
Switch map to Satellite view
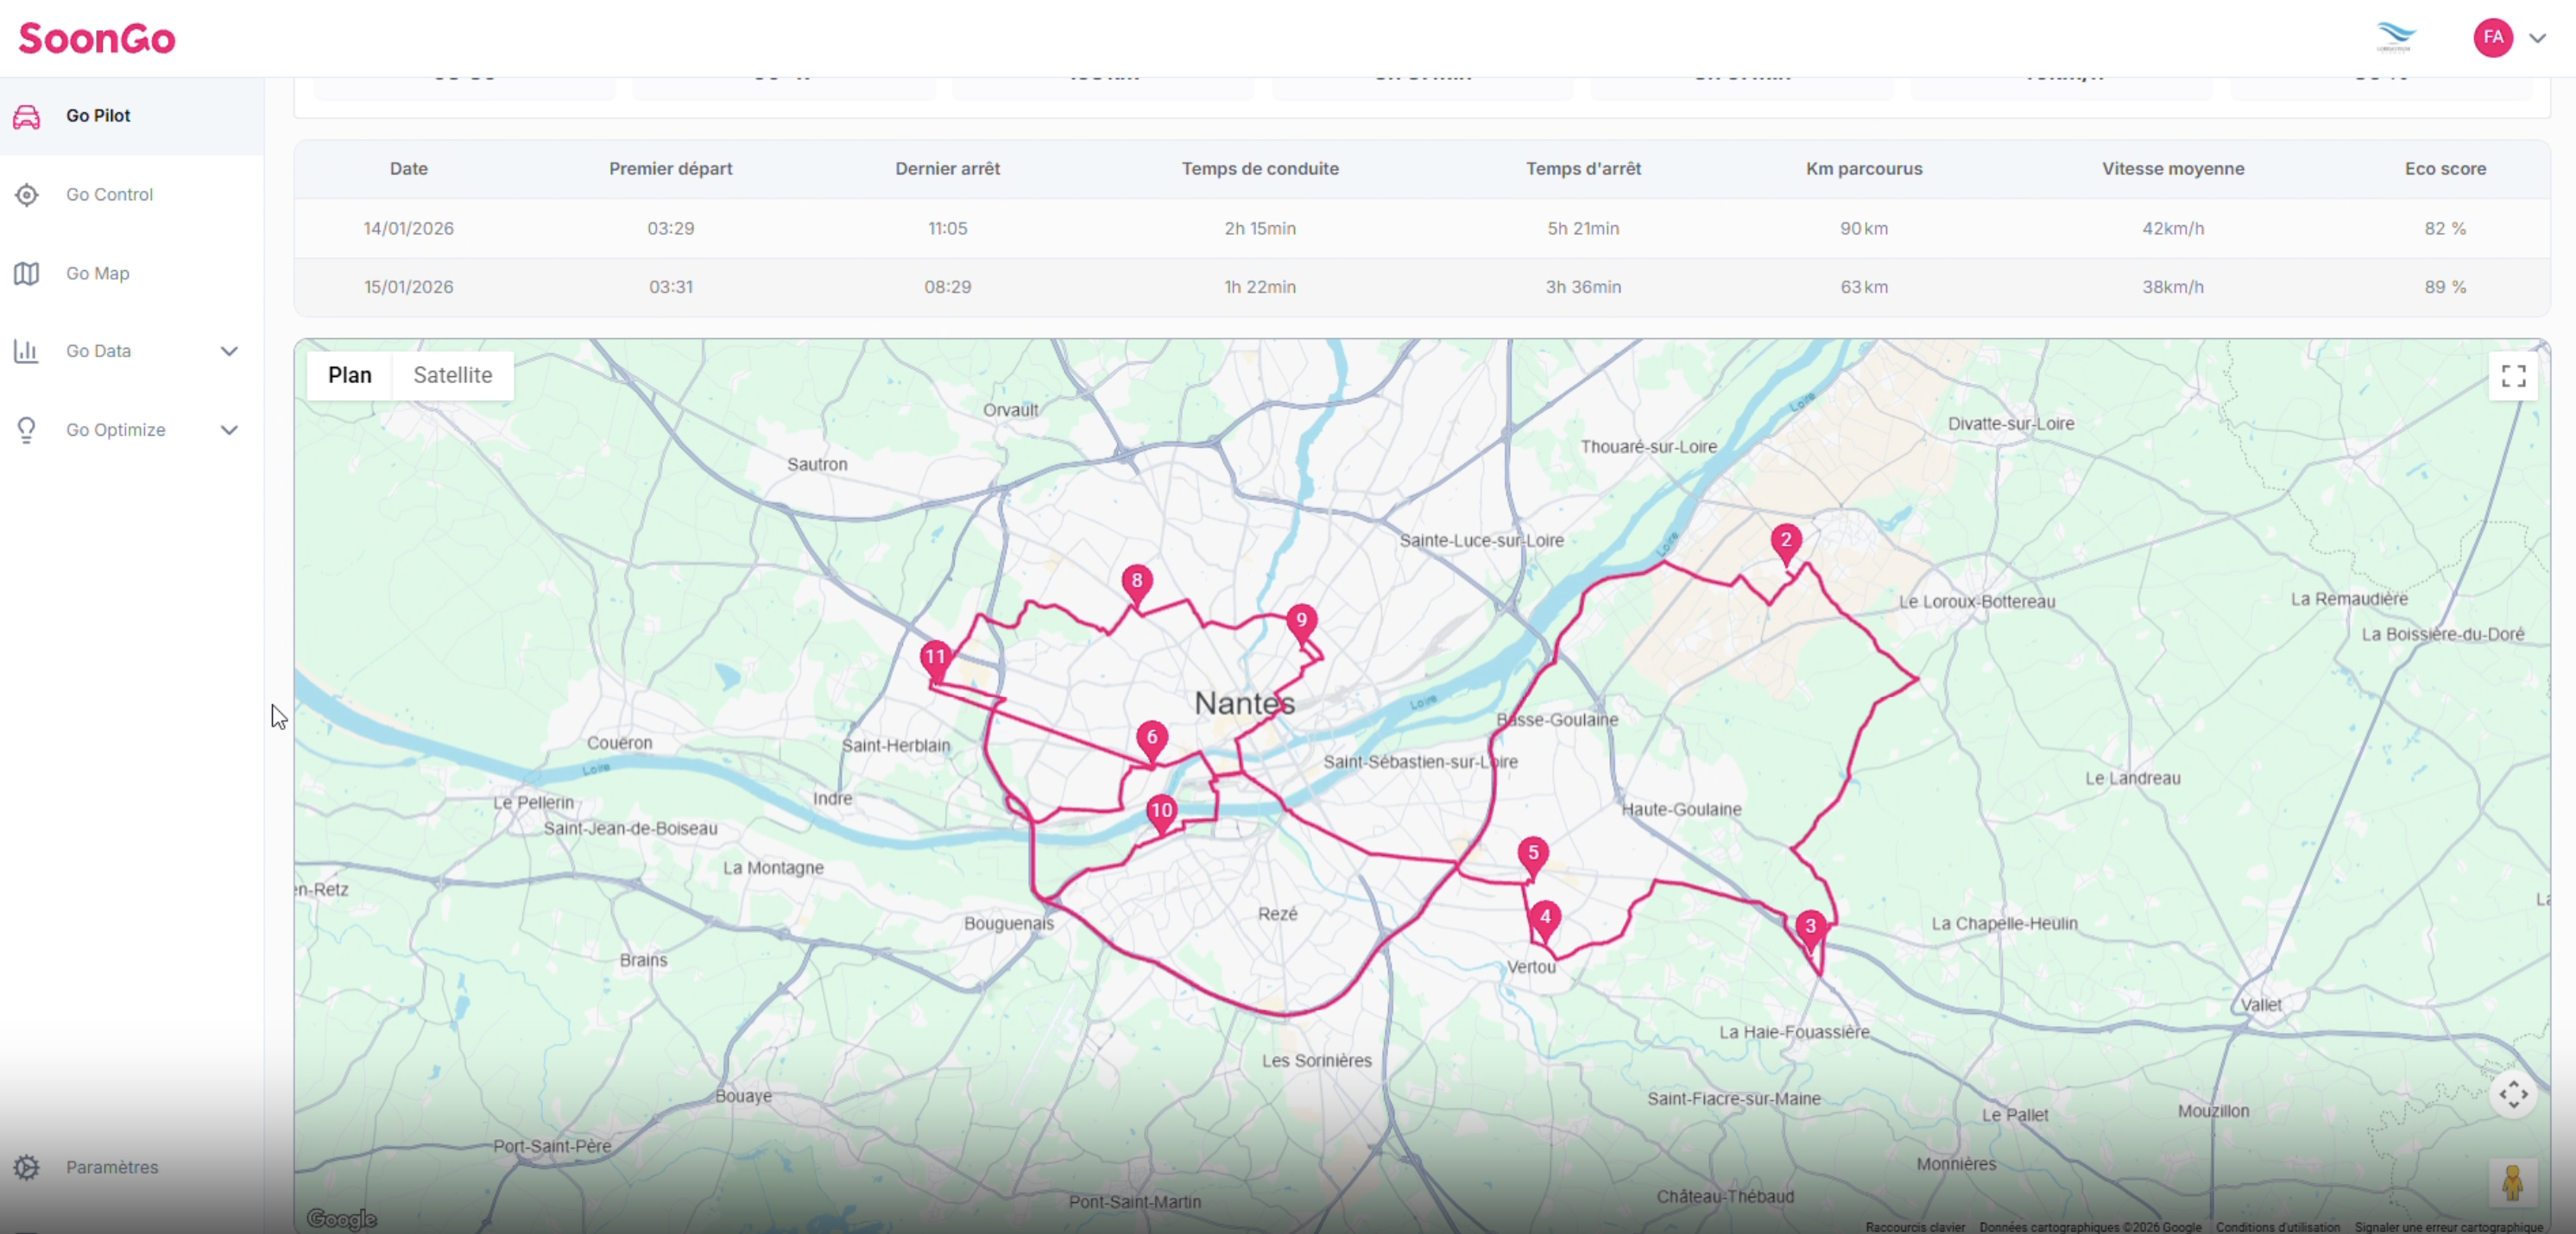(x=452, y=375)
